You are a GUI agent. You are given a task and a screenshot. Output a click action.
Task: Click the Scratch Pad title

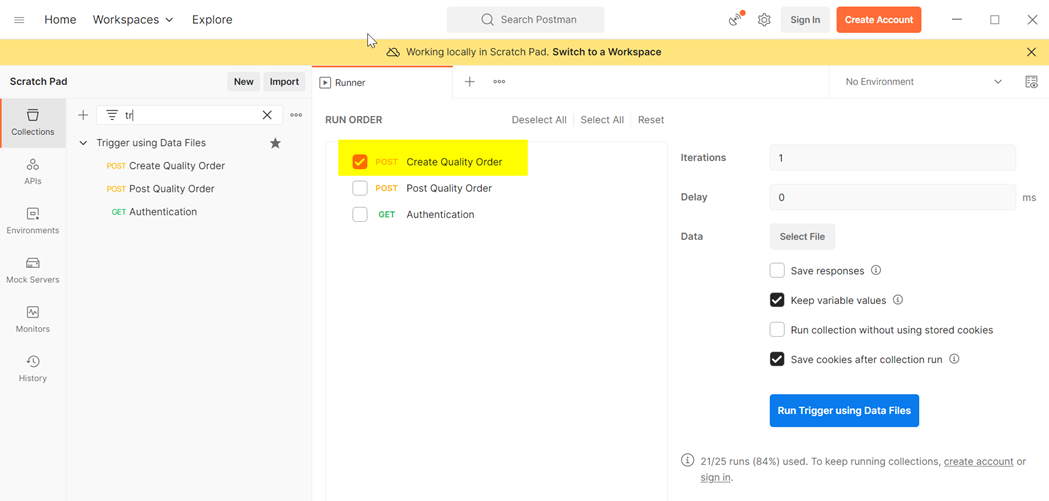coord(39,82)
